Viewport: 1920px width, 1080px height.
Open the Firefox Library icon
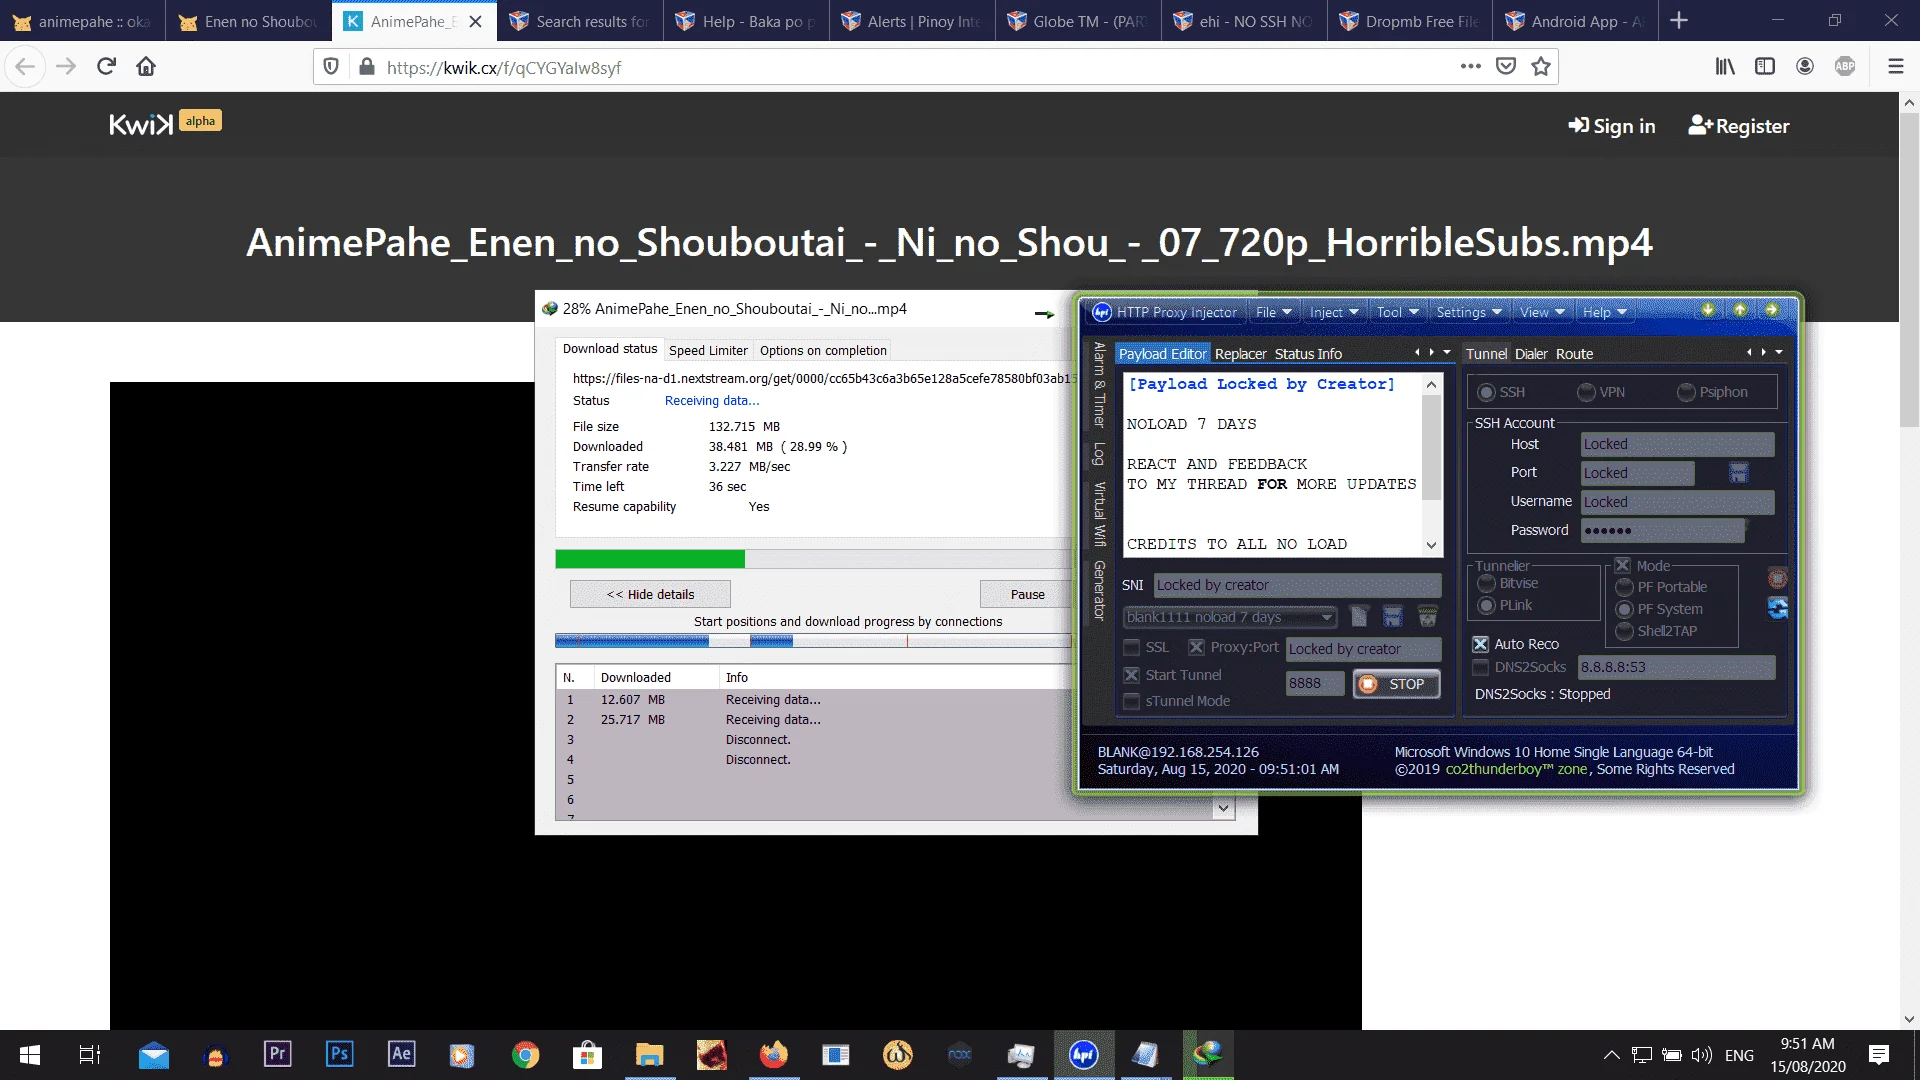click(x=1725, y=66)
